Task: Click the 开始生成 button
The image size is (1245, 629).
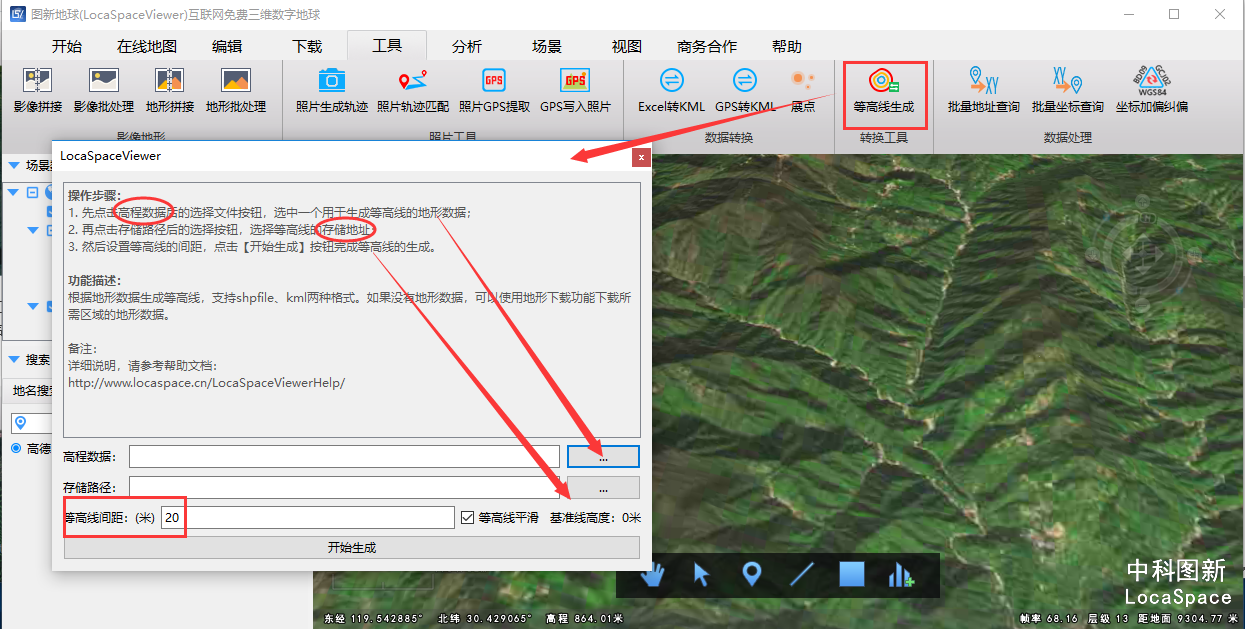Action: [x=352, y=548]
